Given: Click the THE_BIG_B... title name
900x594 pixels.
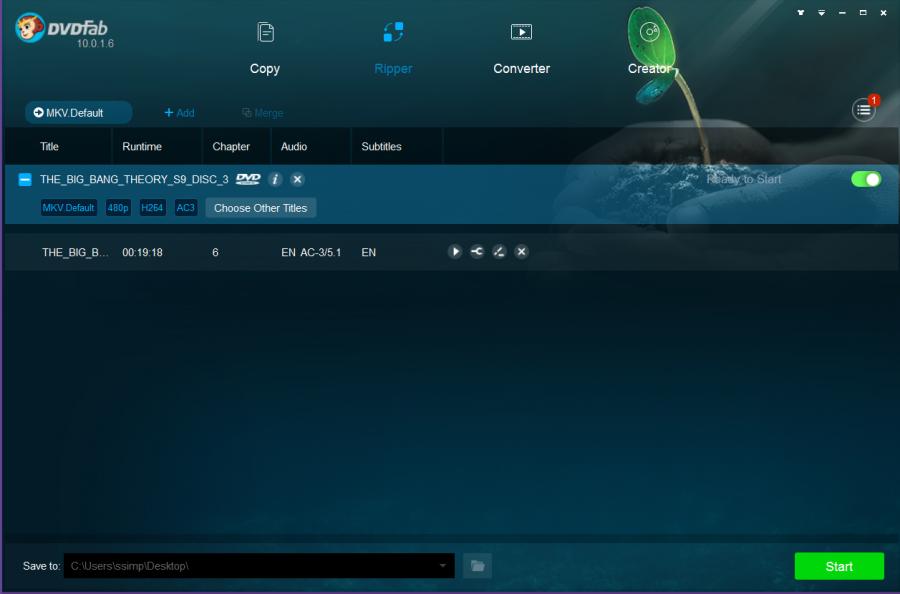Looking at the screenshot, I should point(75,253).
